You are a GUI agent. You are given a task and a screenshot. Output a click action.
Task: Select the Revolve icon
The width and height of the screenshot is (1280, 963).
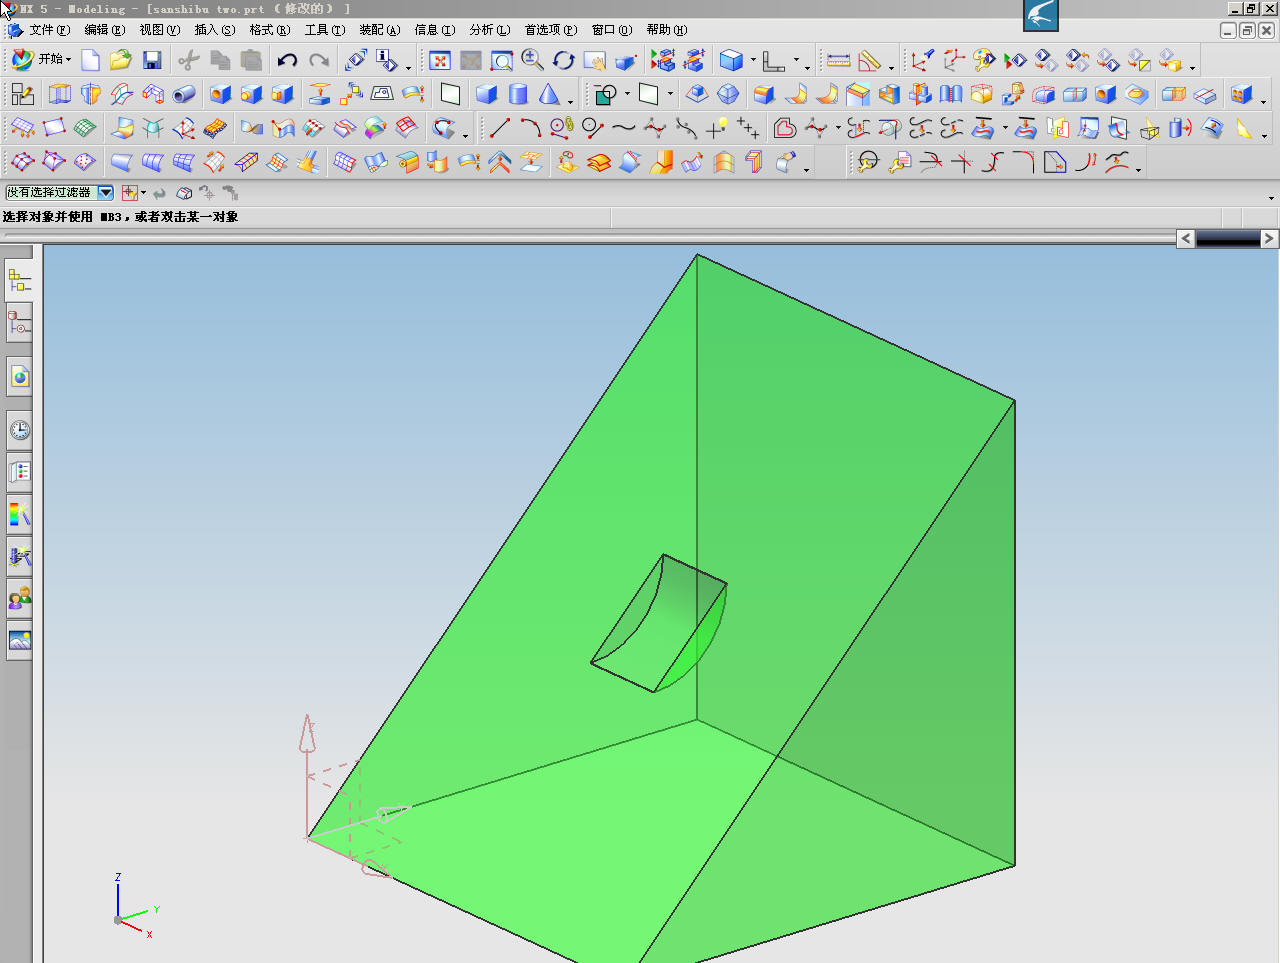(x=91, y=94)
